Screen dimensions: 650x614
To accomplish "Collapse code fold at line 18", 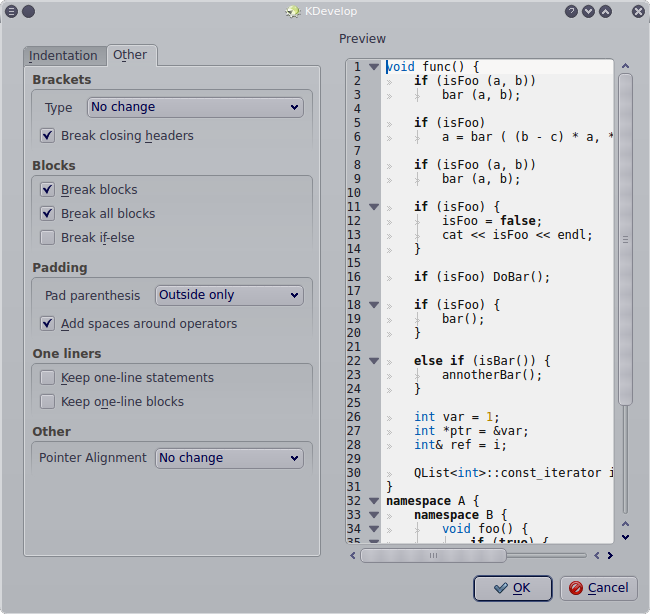I will tap(374, 305).
